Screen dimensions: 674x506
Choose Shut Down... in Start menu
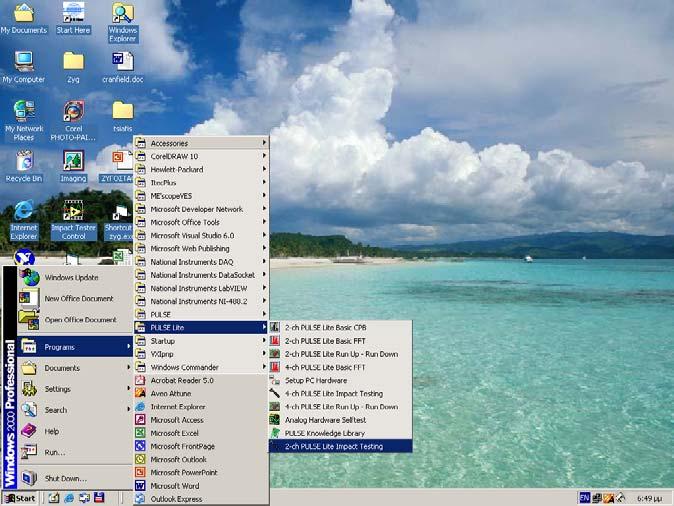75,478
